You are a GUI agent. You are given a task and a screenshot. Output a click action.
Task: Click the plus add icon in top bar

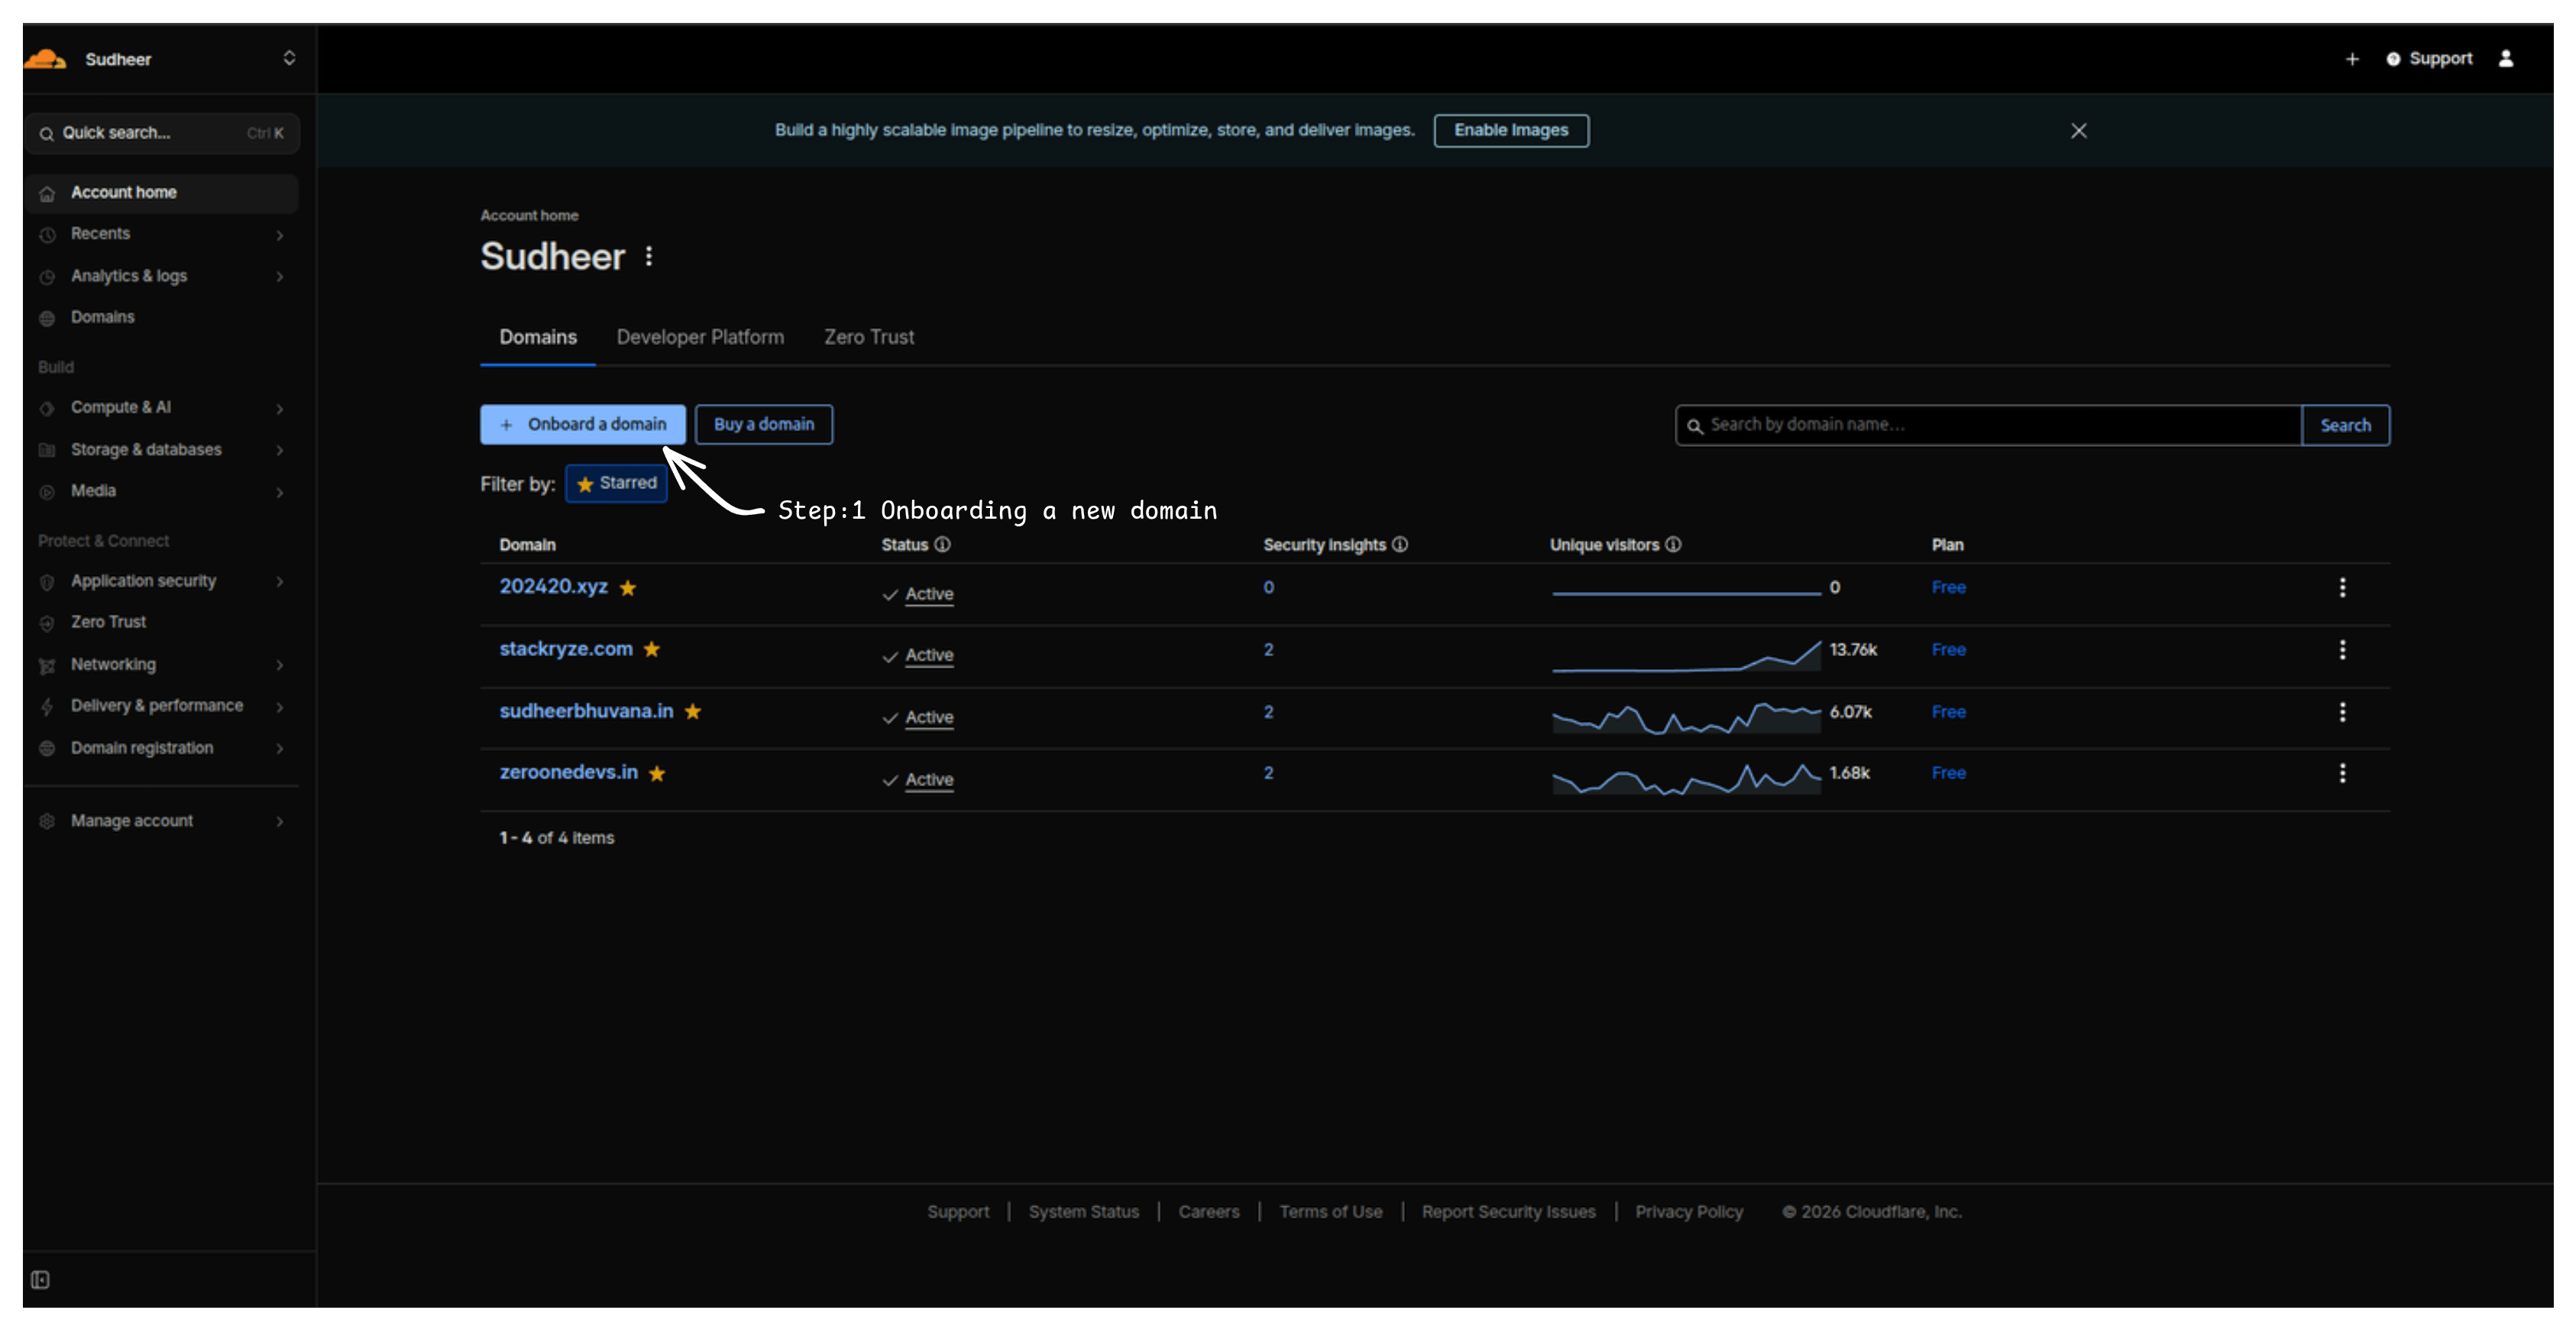(2352, 59)
